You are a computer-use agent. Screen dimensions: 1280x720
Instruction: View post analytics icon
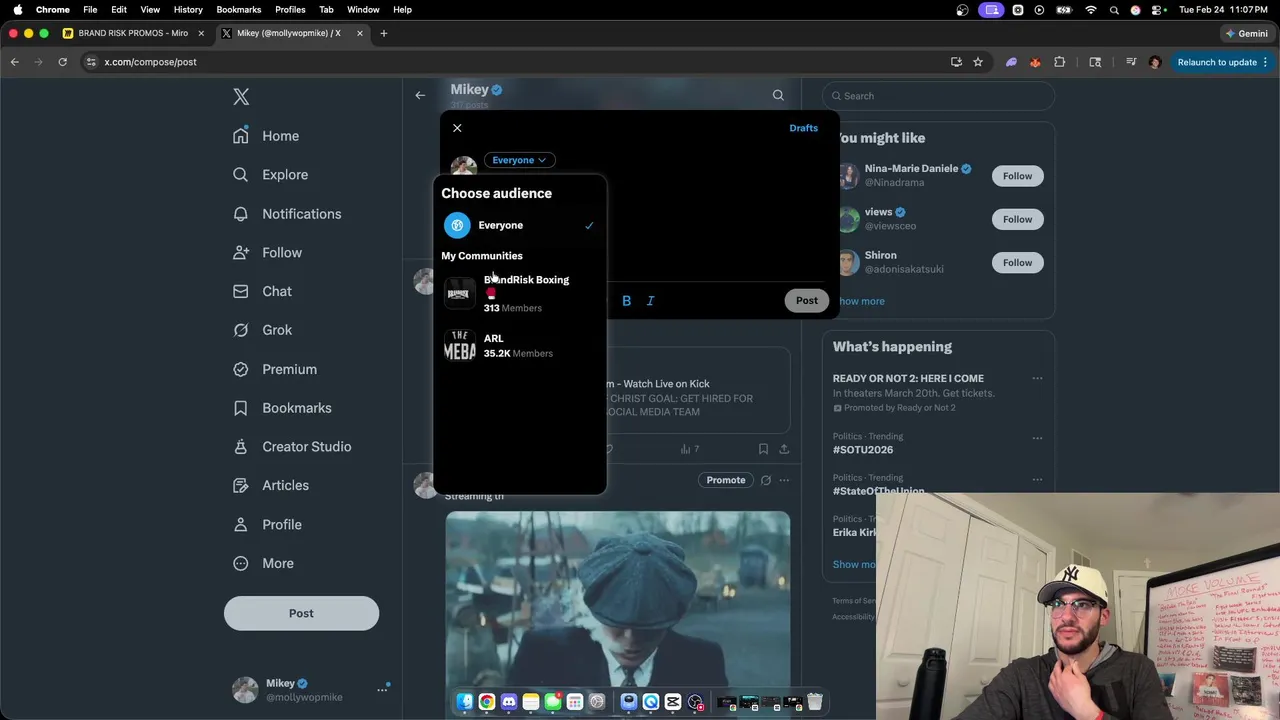point(689,449)
